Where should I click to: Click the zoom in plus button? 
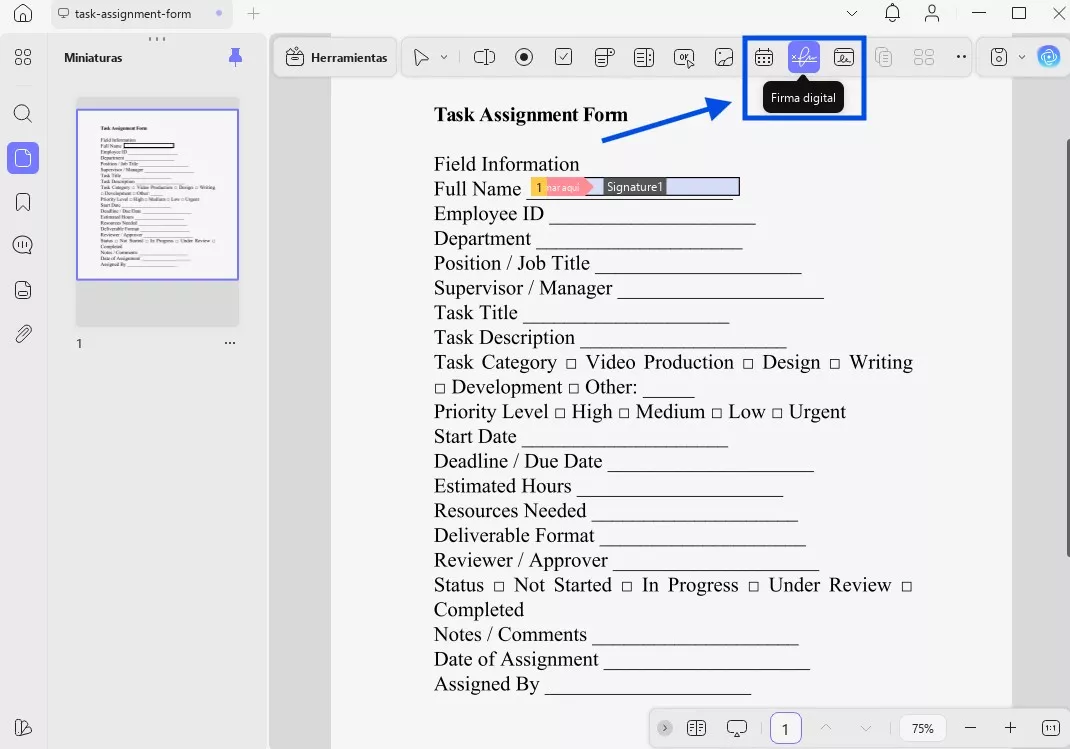point(1010,728)
